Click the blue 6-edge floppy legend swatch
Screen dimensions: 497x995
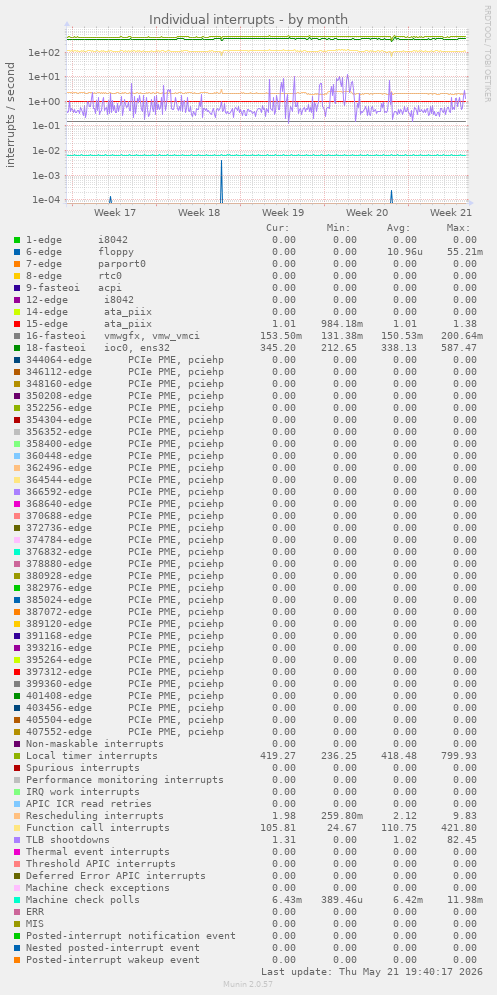click(x=17, y=252)
